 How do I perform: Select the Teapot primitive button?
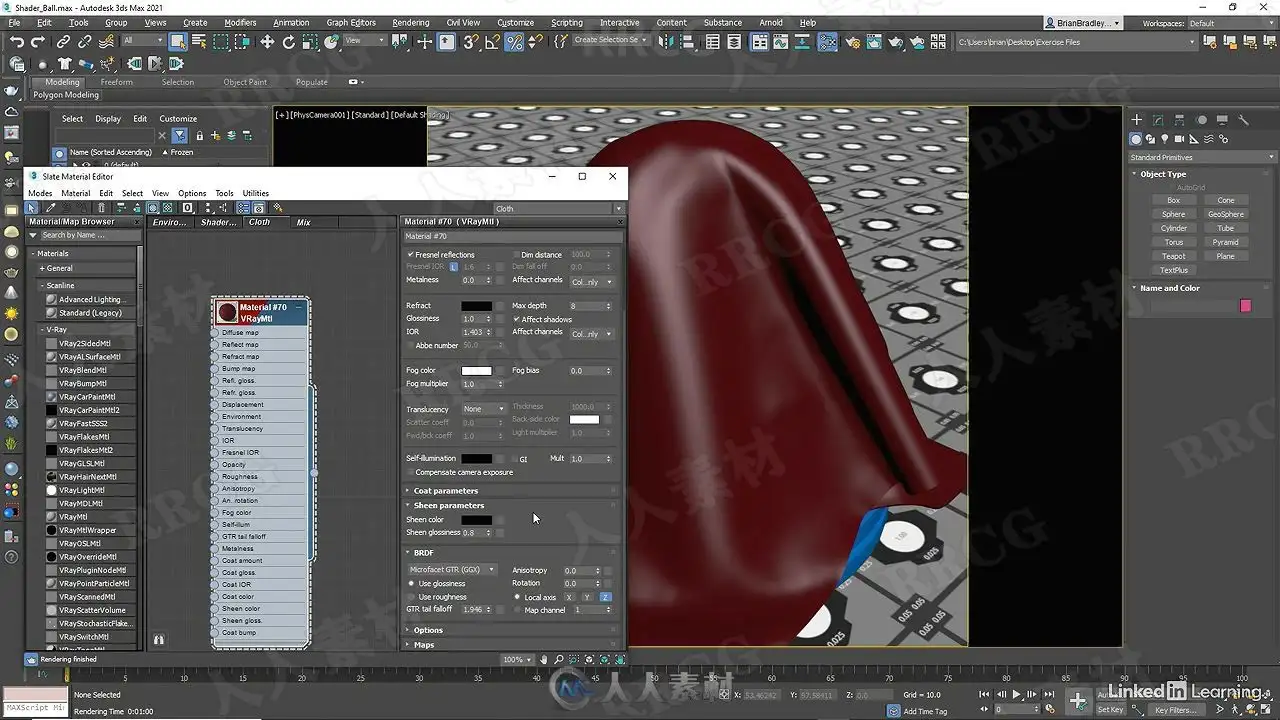pyautogui.click(x=1174, y=256)
